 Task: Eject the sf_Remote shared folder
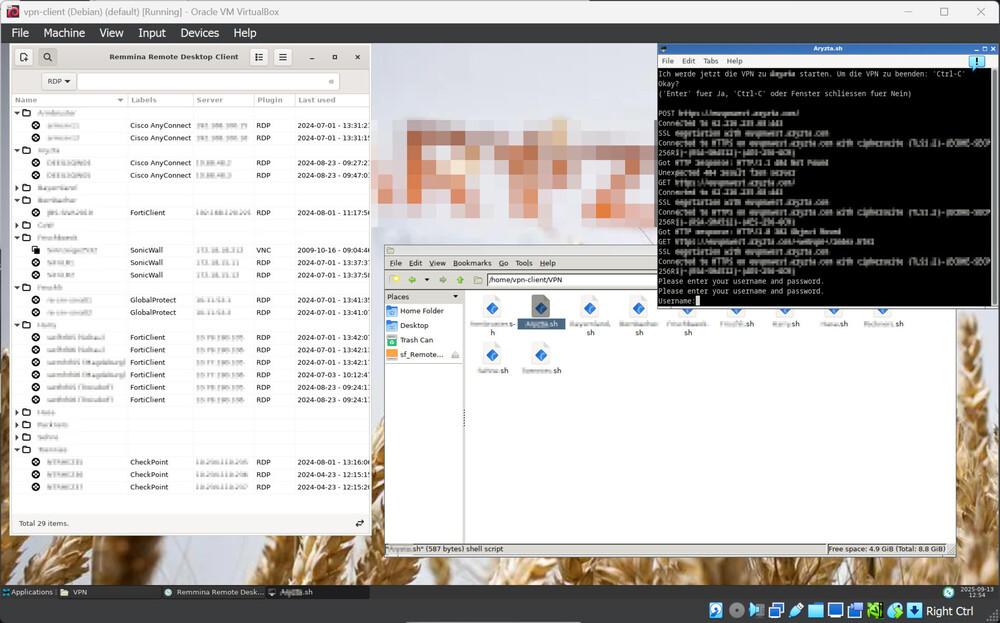455,354
